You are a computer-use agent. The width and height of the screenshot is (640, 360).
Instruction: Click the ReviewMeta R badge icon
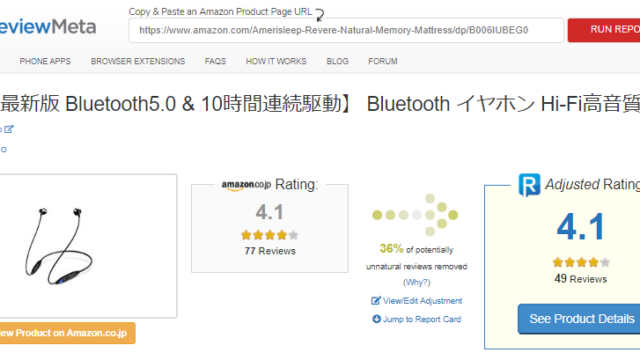(529, 185)
